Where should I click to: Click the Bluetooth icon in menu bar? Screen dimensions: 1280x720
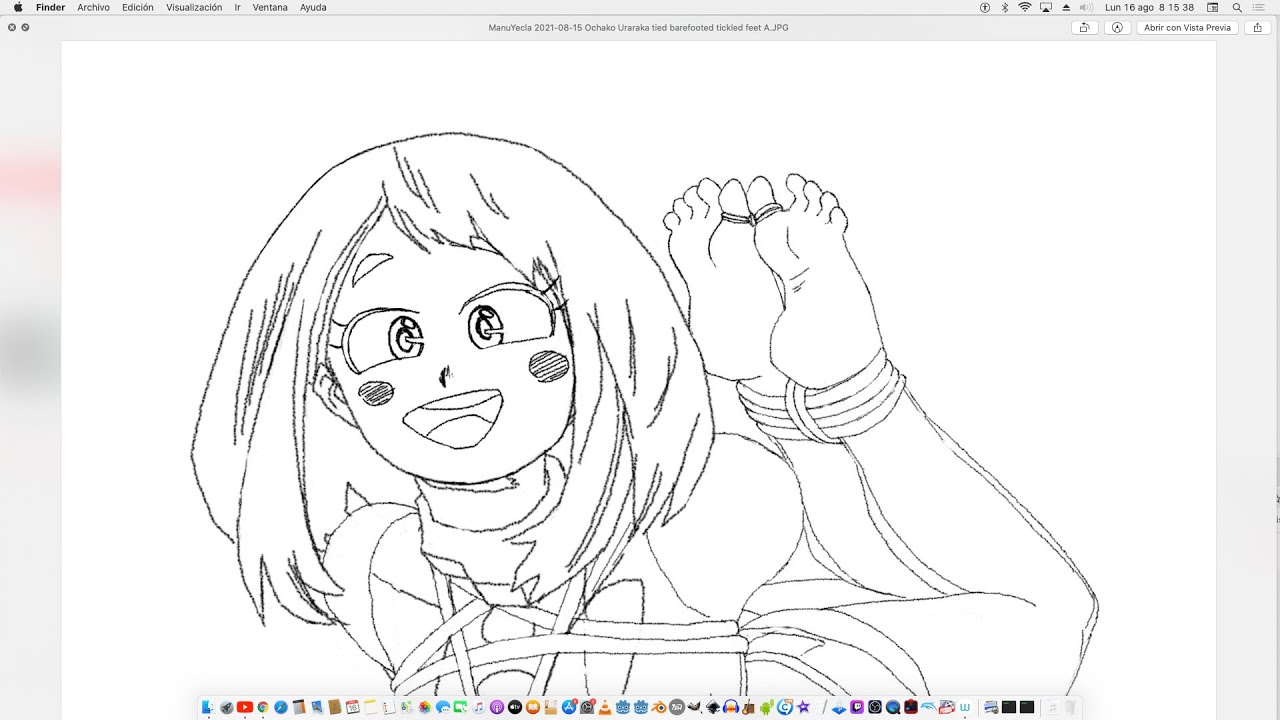click(1005, 7)
